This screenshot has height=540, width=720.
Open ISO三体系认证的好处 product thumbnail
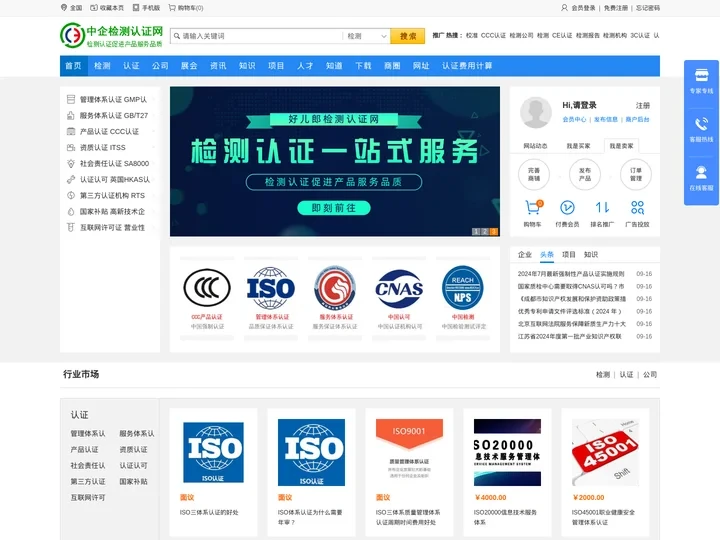tap(214, 452)
